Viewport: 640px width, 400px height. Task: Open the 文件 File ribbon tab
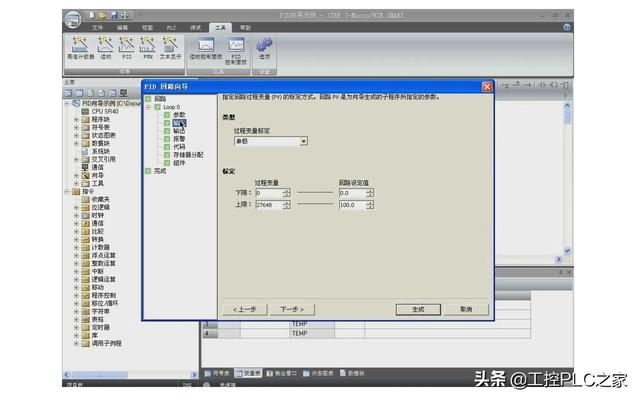(97, 27)
